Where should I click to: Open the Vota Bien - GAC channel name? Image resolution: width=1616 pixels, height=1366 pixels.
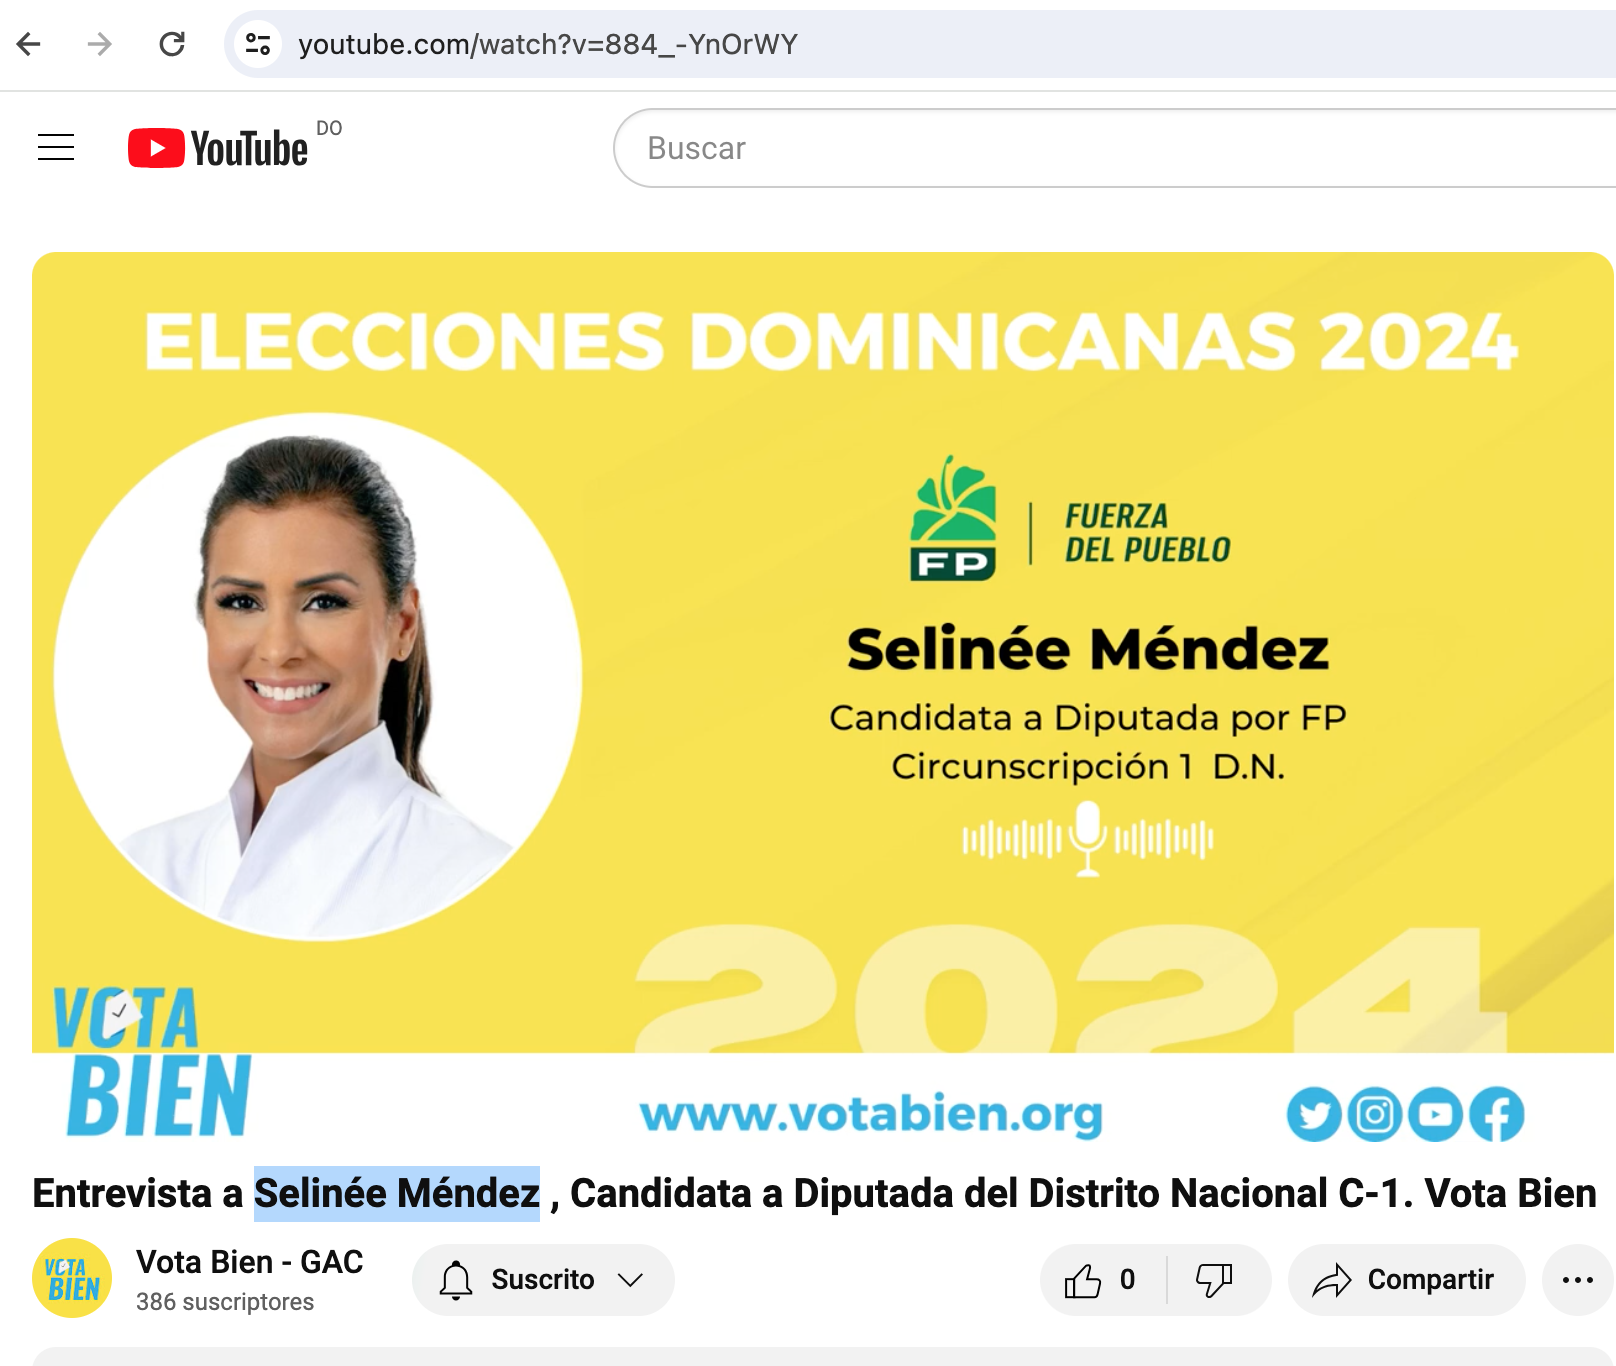pyautogui.click(x=250, y=1262)
